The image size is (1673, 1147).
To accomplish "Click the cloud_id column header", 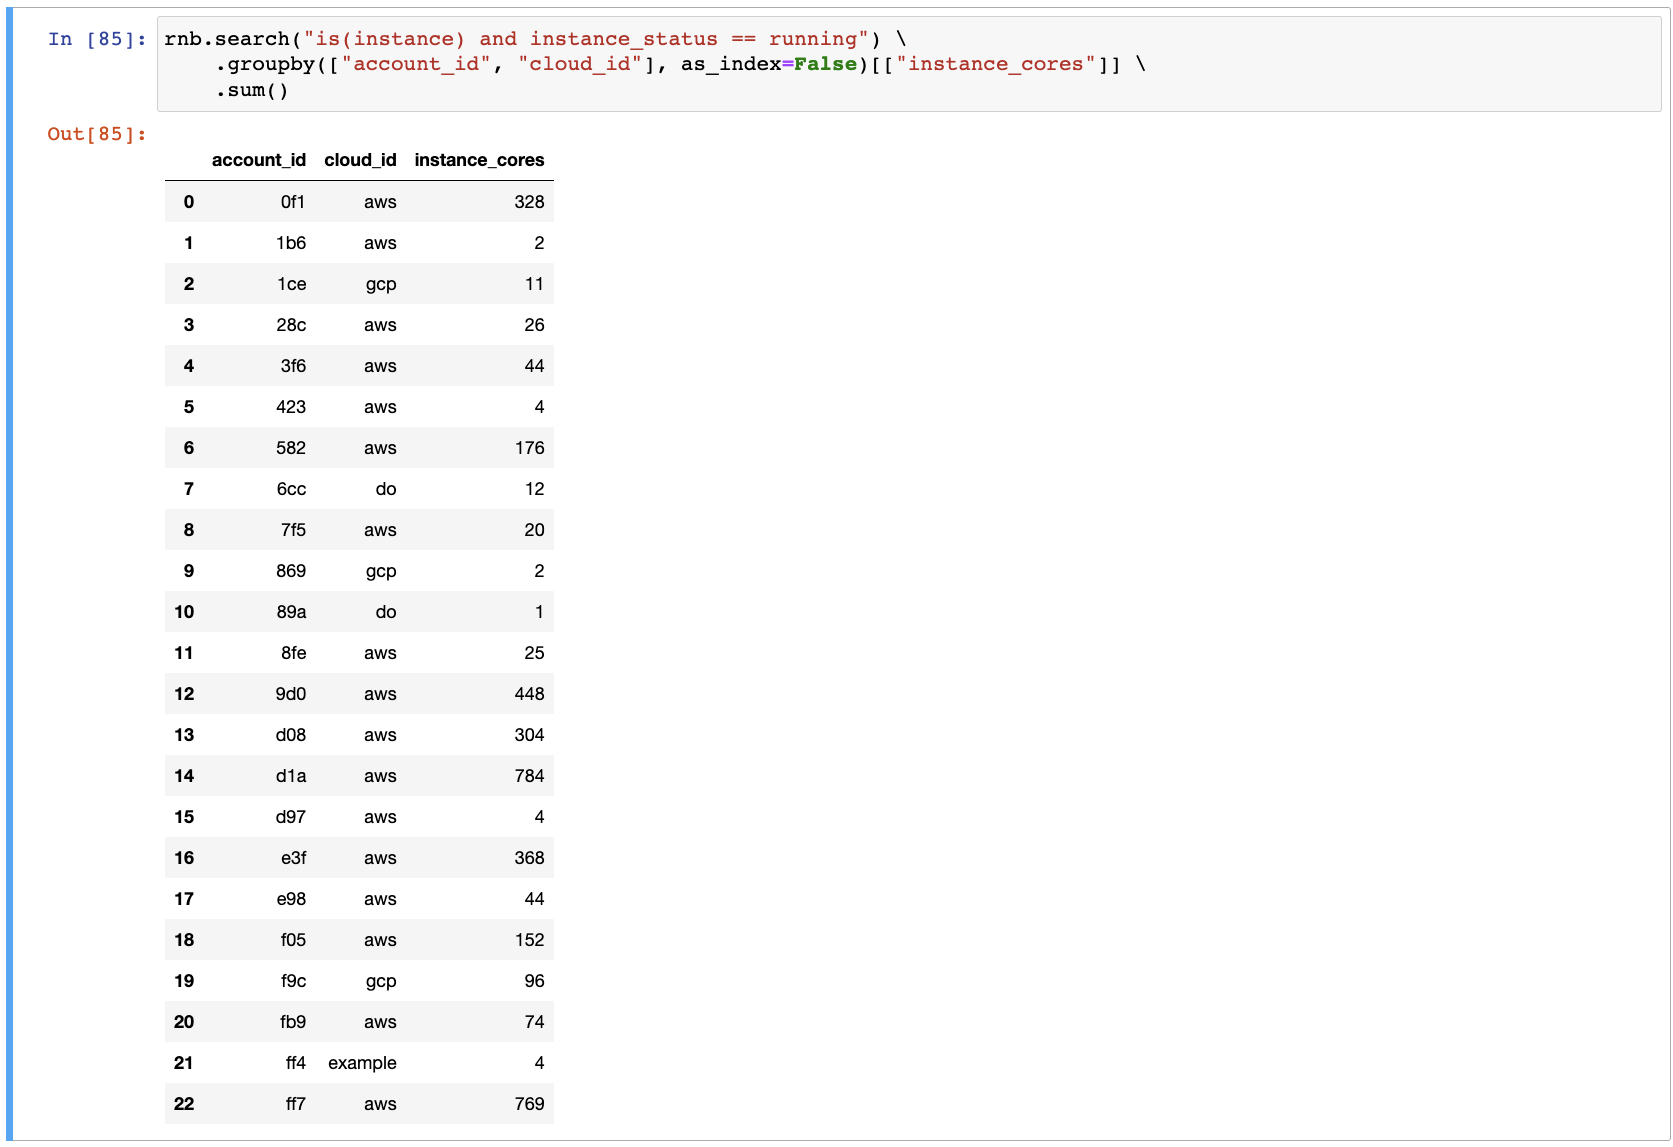I will click(360, 160).
